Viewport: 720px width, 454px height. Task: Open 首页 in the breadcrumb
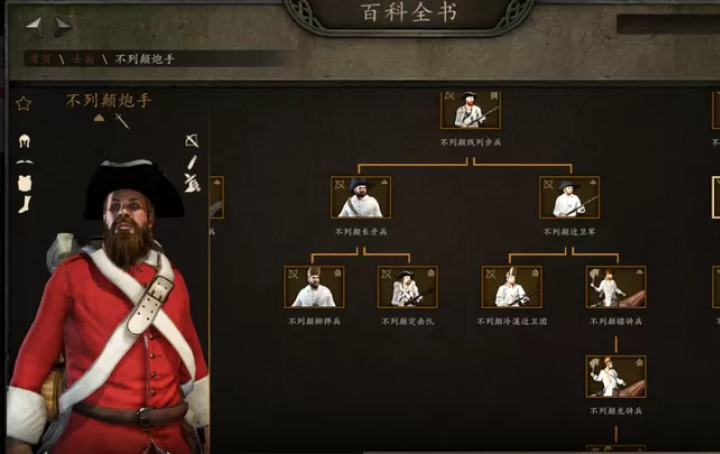tap(41, 59)
